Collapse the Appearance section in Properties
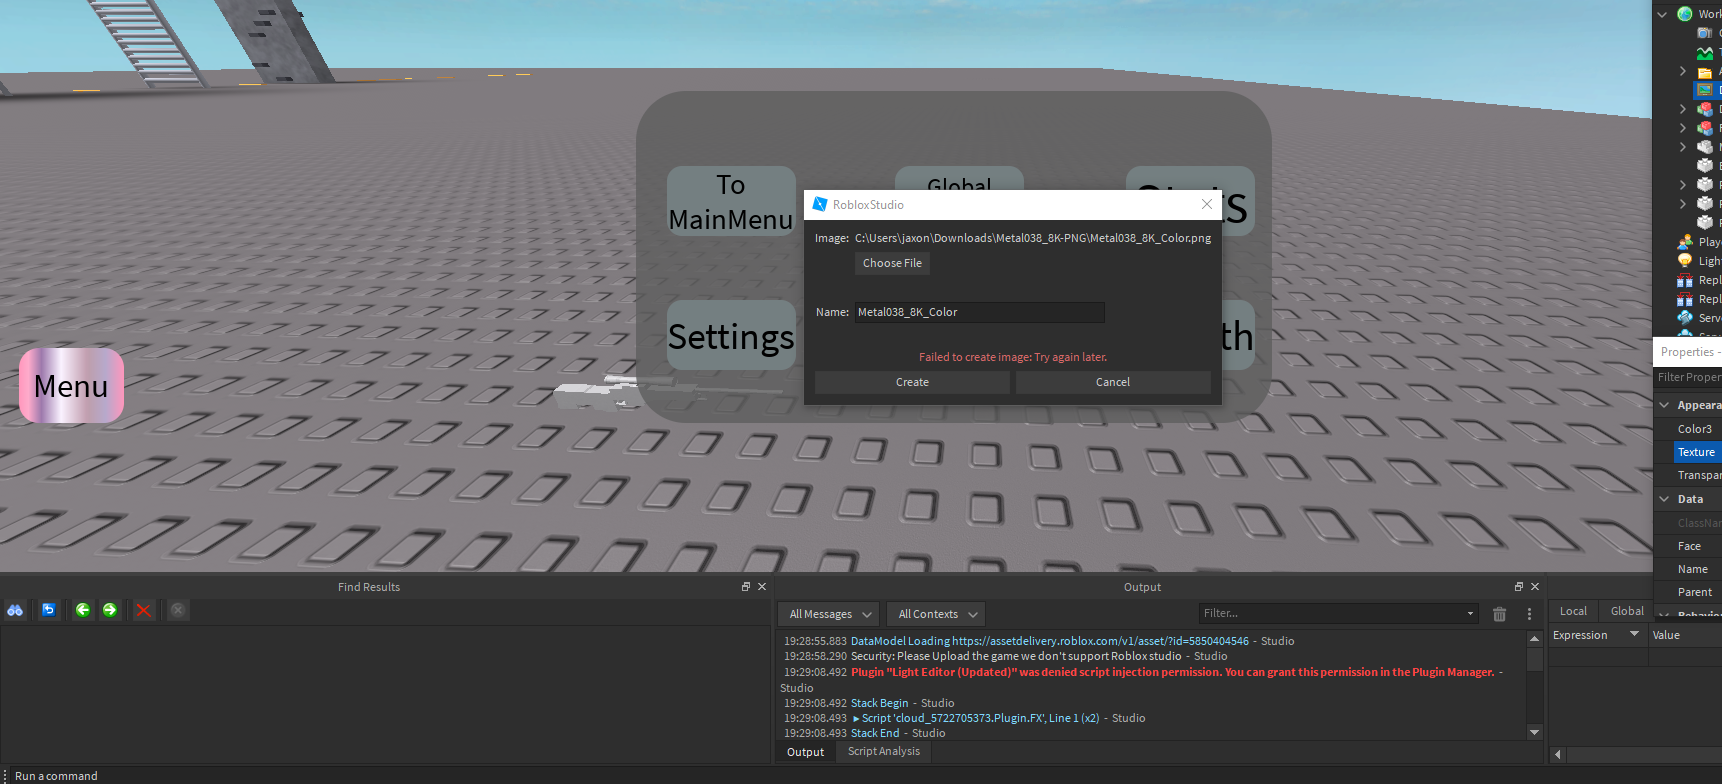Image resolution: width=1722 pixels, height=784 pixels. pos(1664,405)
